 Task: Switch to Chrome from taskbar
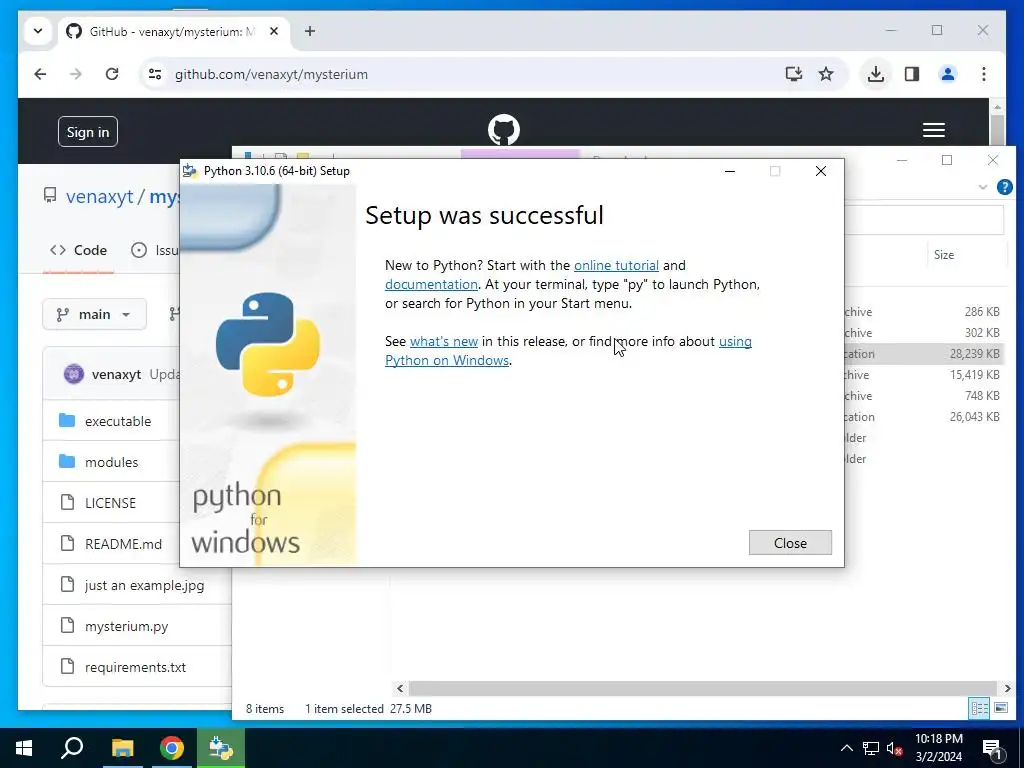pos(172,748)
